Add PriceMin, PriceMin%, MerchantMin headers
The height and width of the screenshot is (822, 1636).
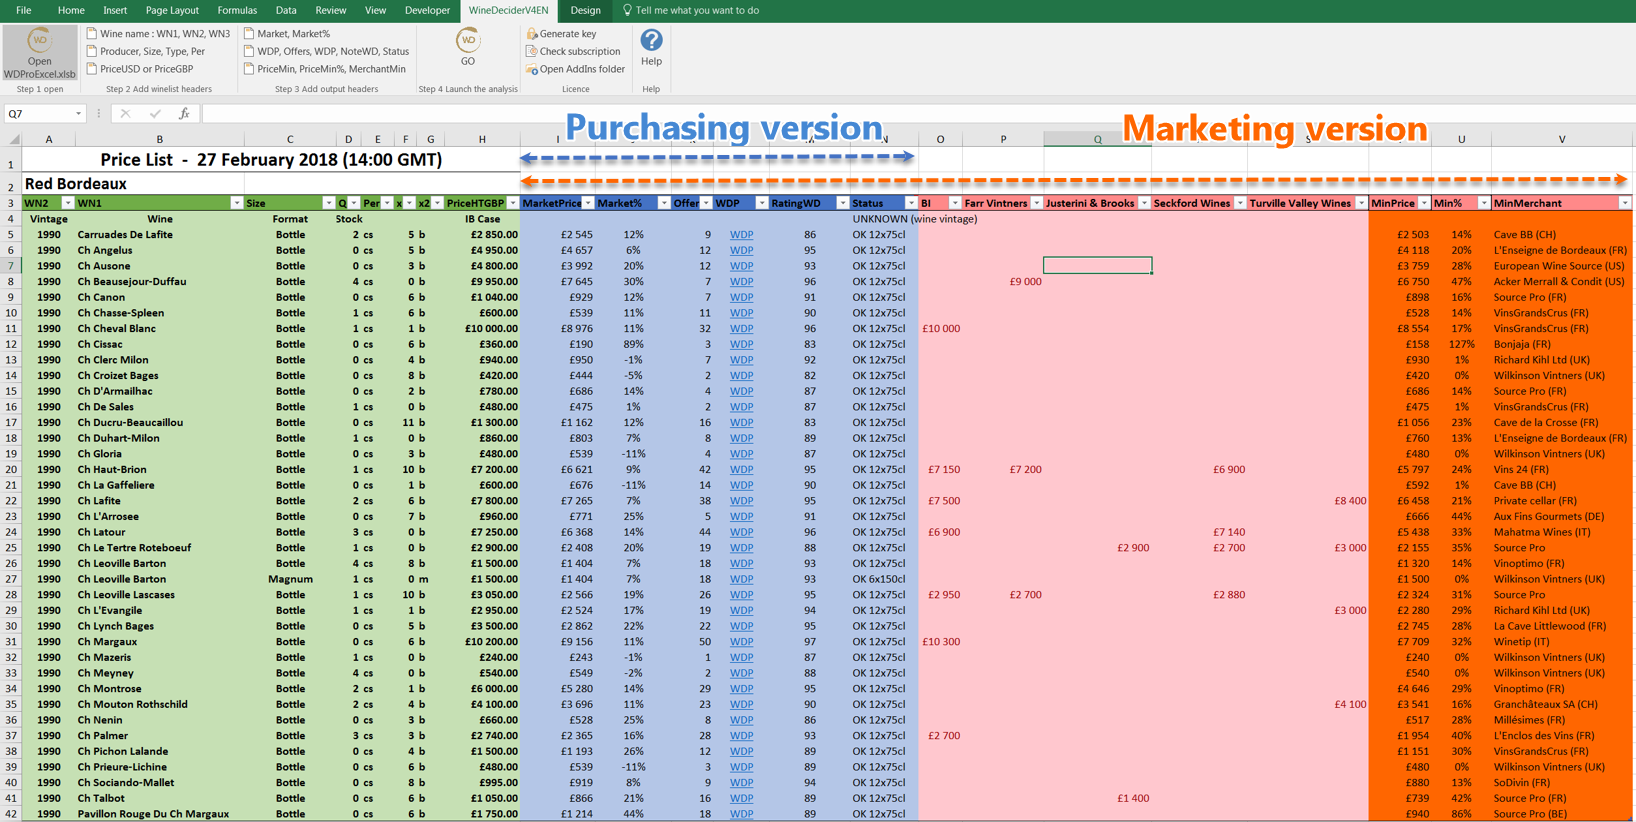click(325, 70)
